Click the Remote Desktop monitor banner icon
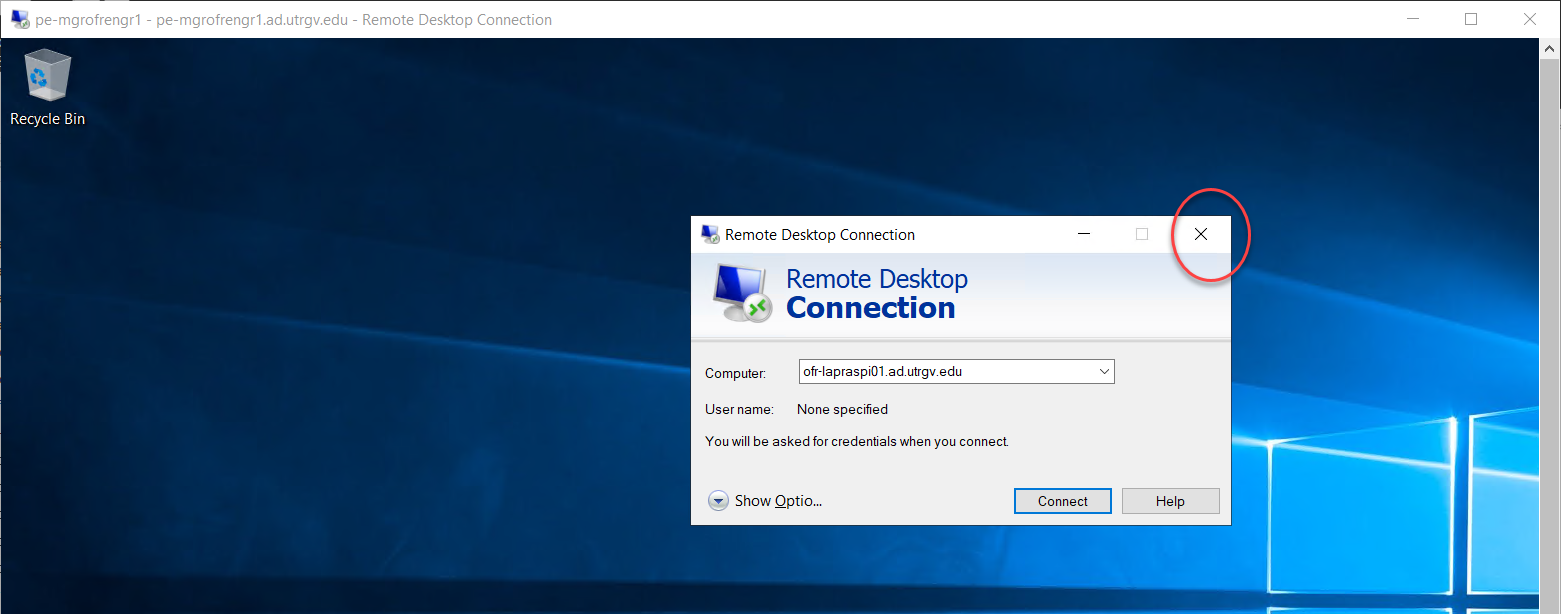The width and height of the screenshot is (1561, 614). coord(742,293)
